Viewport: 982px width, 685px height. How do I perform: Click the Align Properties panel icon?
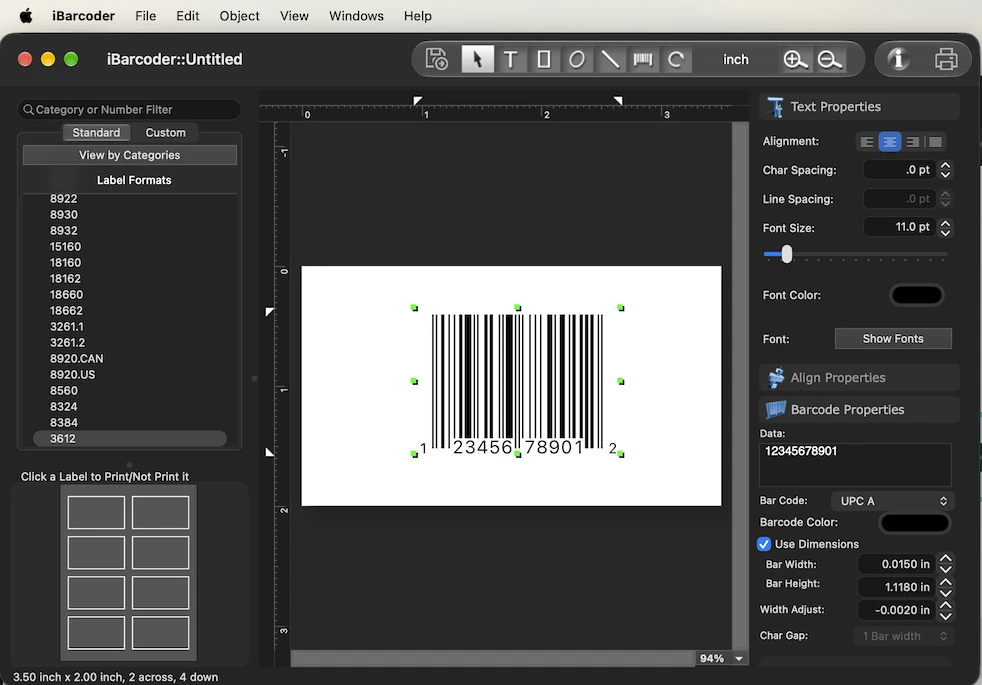pos(776,378)
